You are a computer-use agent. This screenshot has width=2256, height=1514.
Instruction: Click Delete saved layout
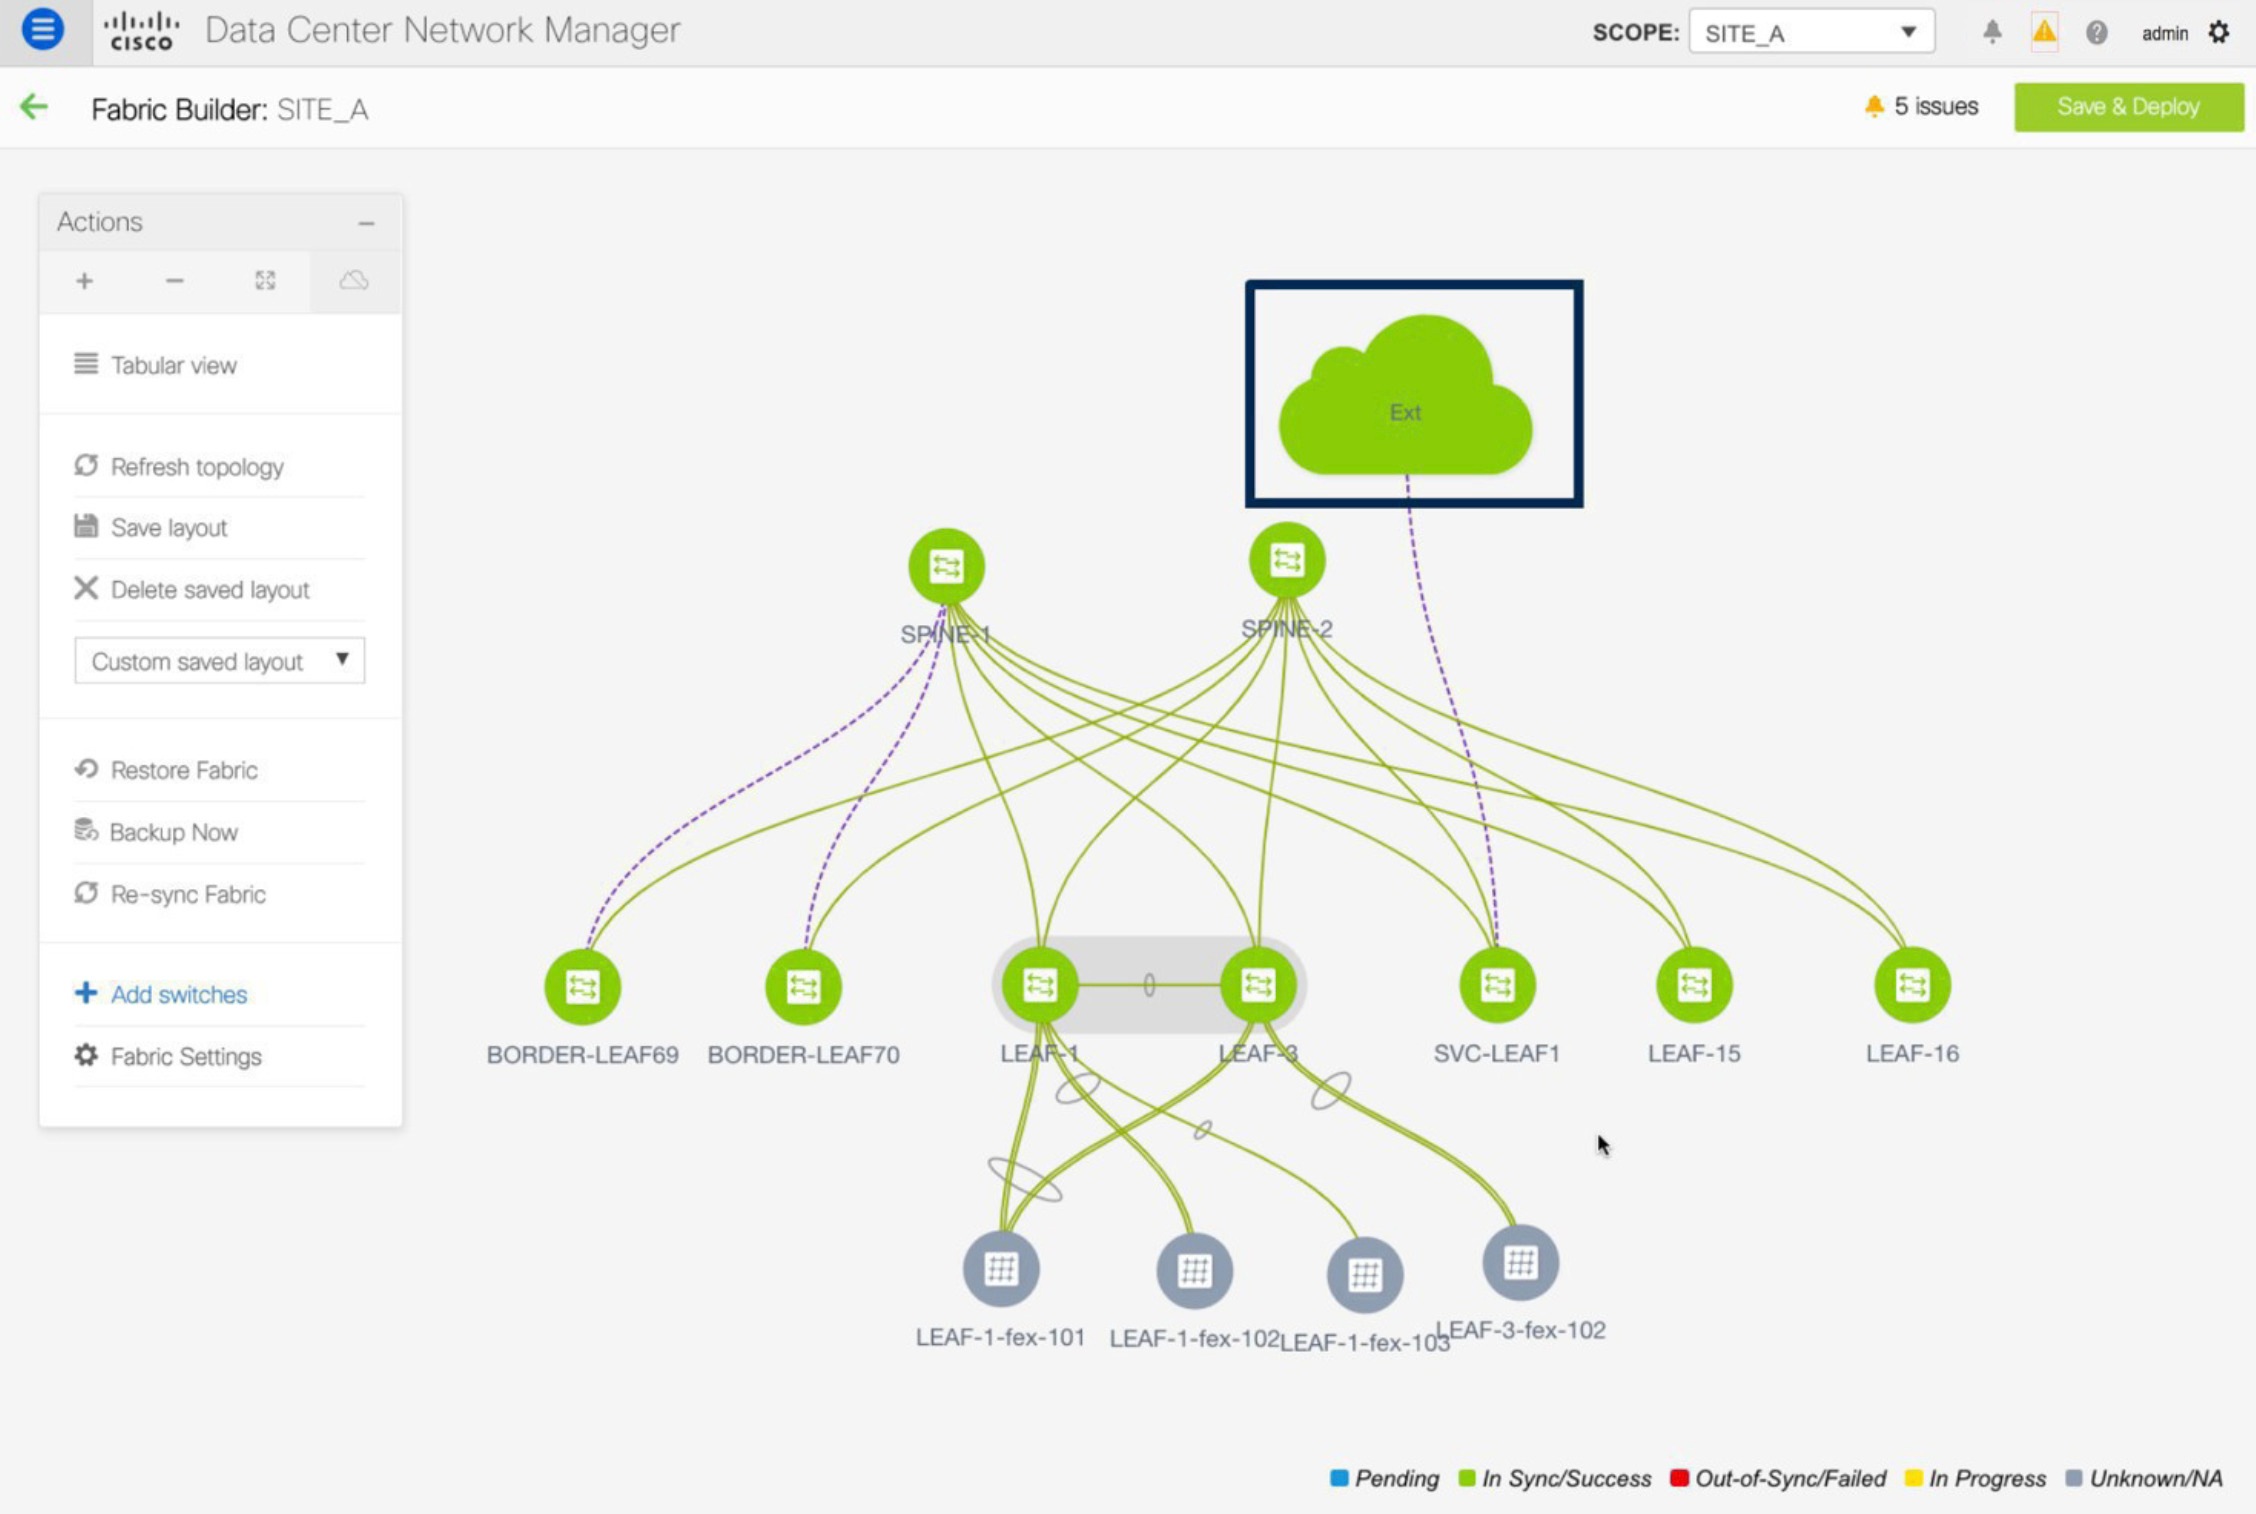[x=191, y=589]
